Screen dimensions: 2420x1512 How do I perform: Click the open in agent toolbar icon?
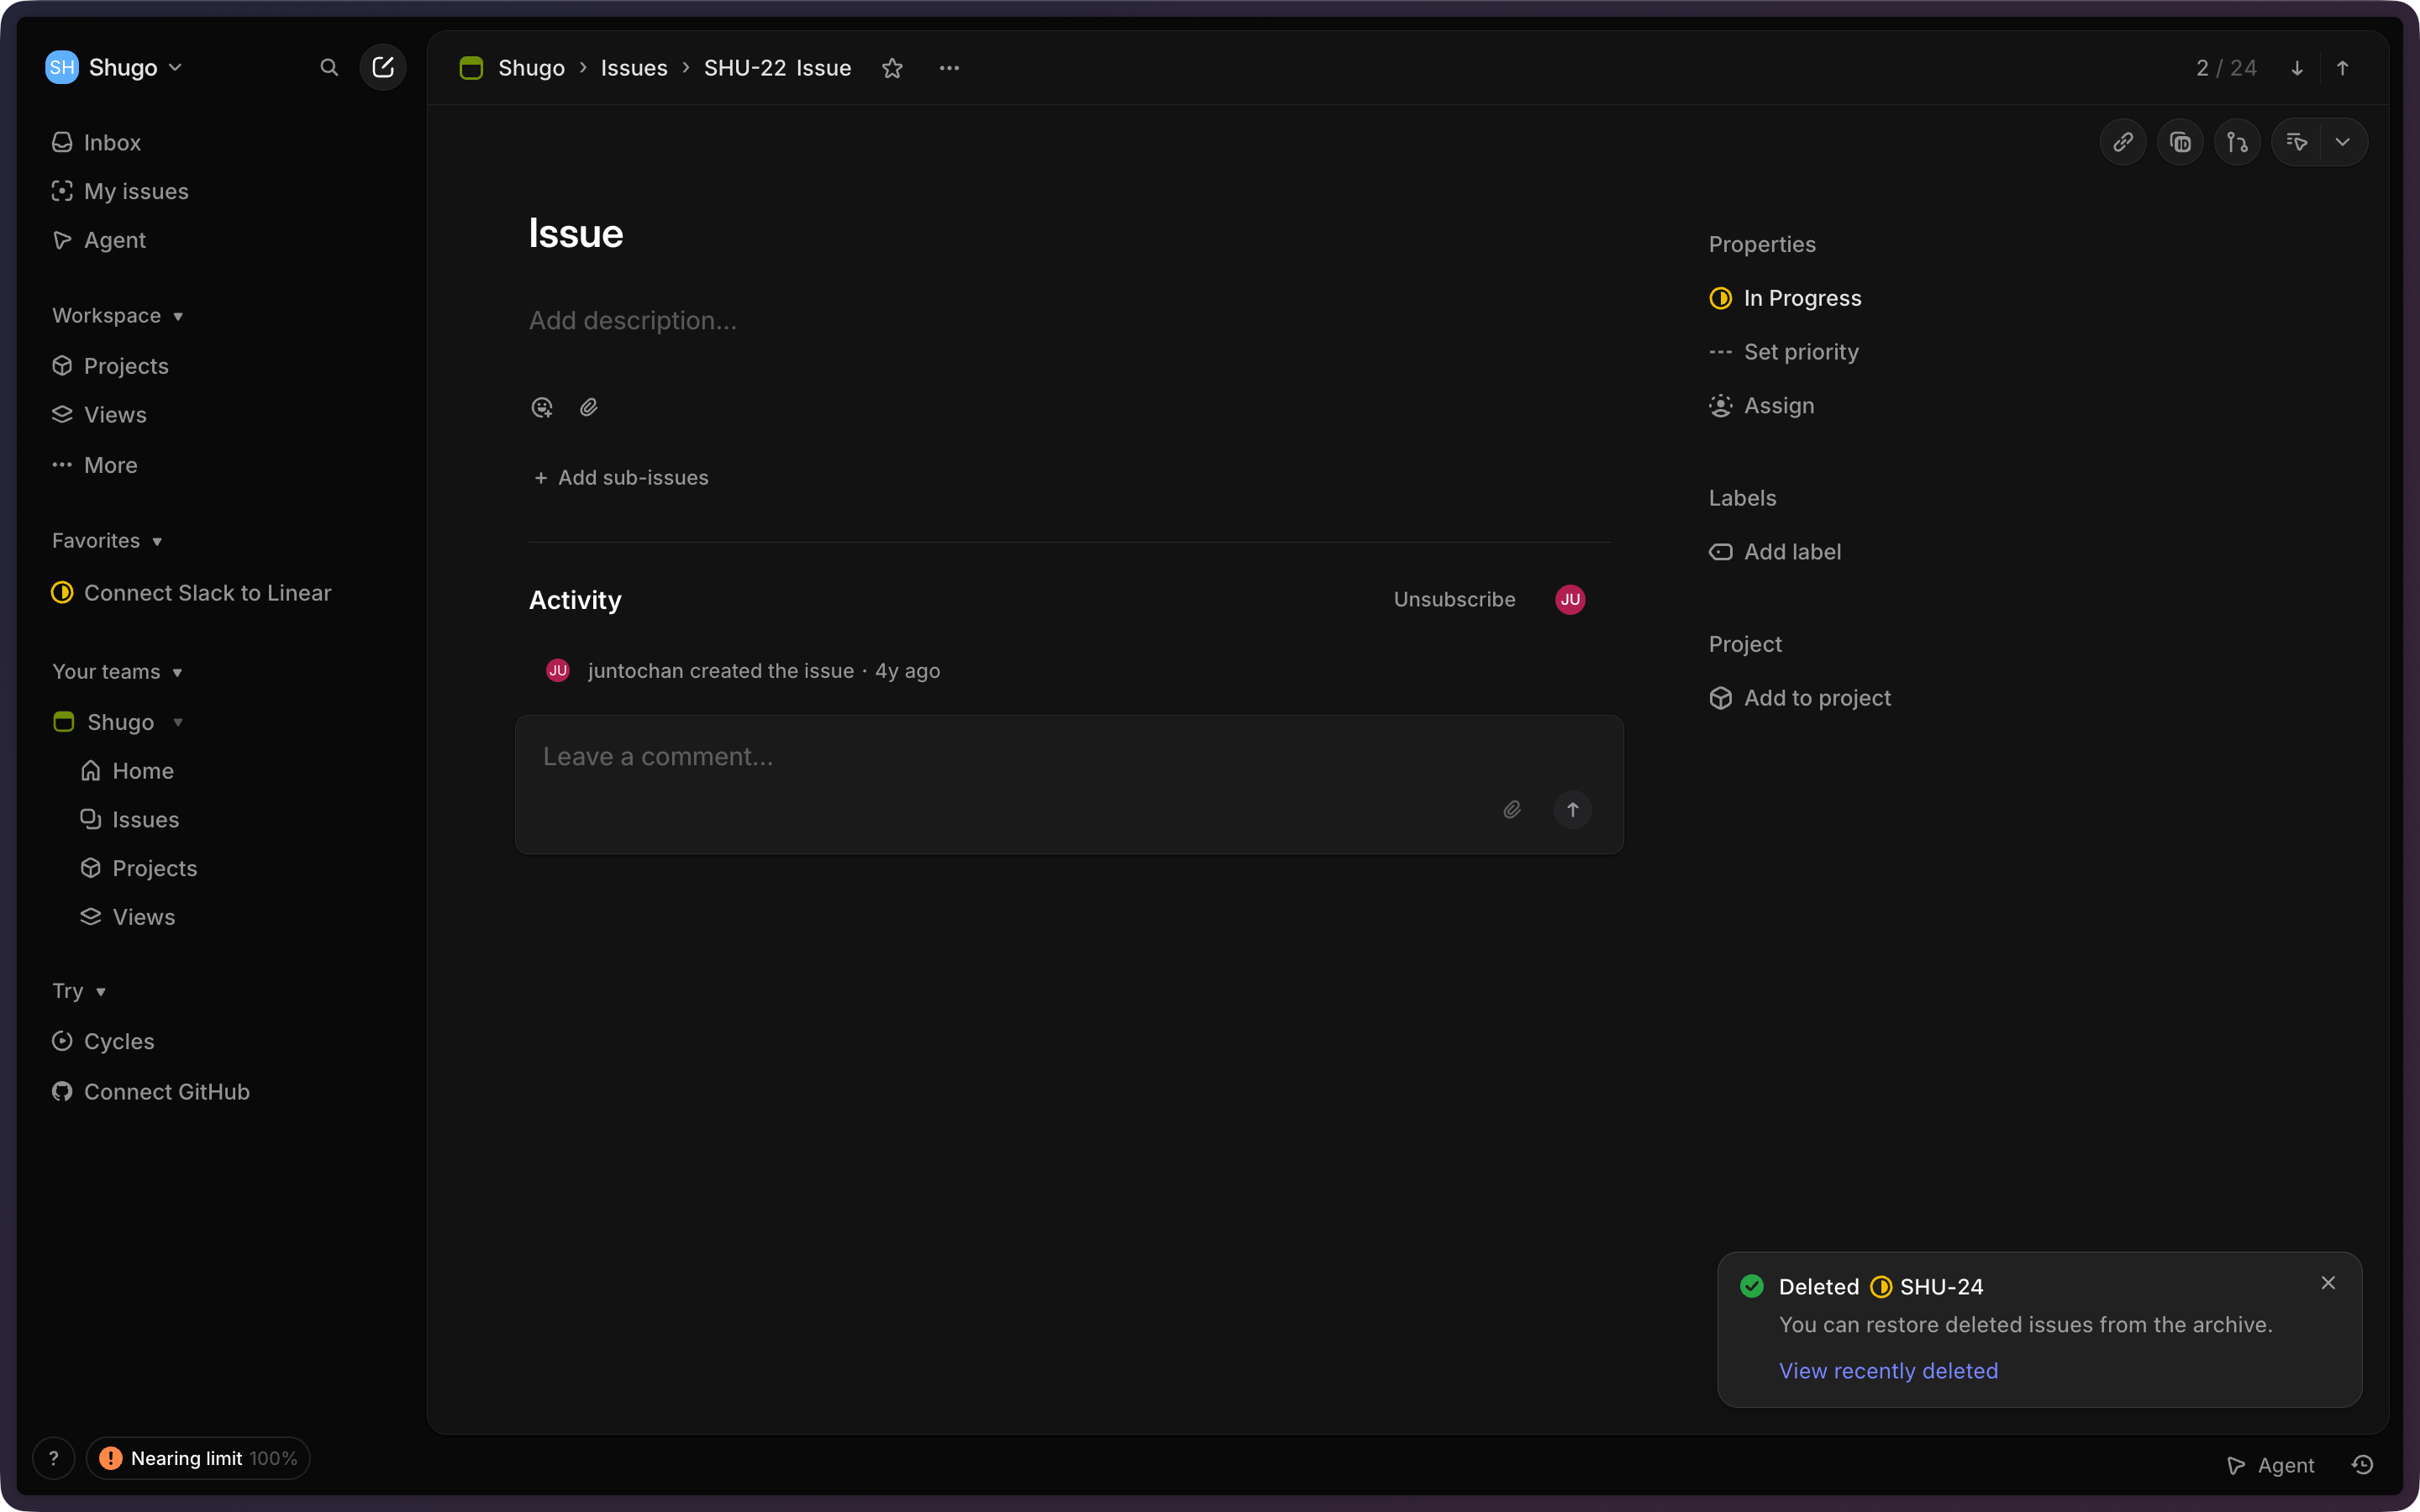pos(2297,142)
